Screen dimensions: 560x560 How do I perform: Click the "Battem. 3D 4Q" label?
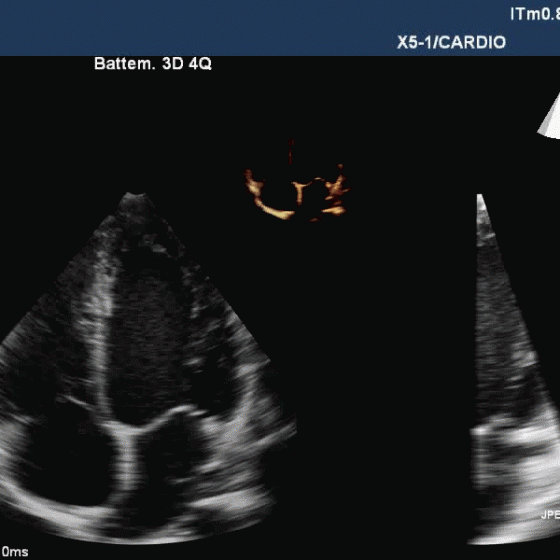(153, 64)
